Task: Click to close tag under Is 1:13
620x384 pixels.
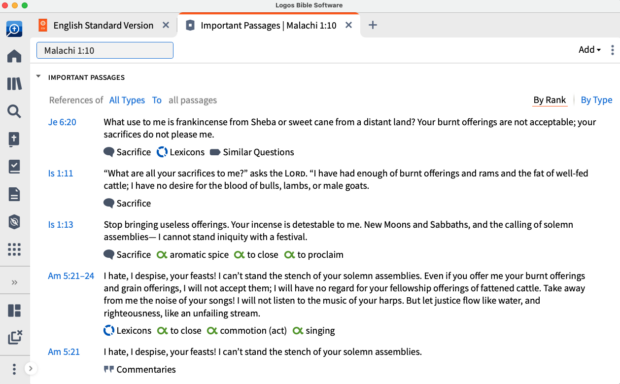Action: (256, 255)
